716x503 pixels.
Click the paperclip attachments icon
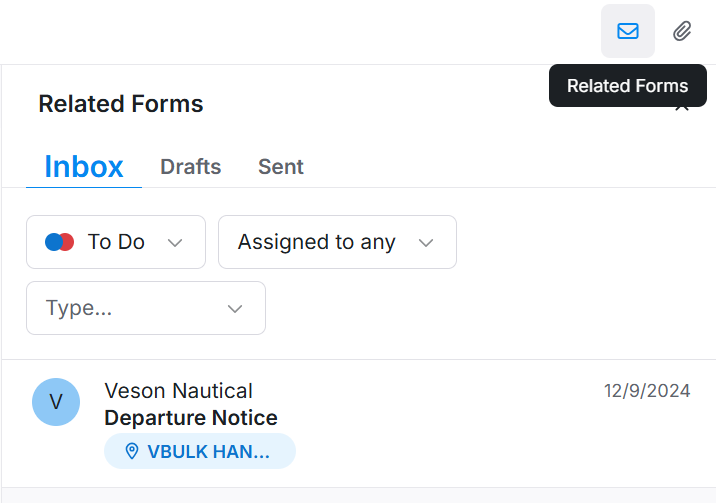tap(682, 31)
